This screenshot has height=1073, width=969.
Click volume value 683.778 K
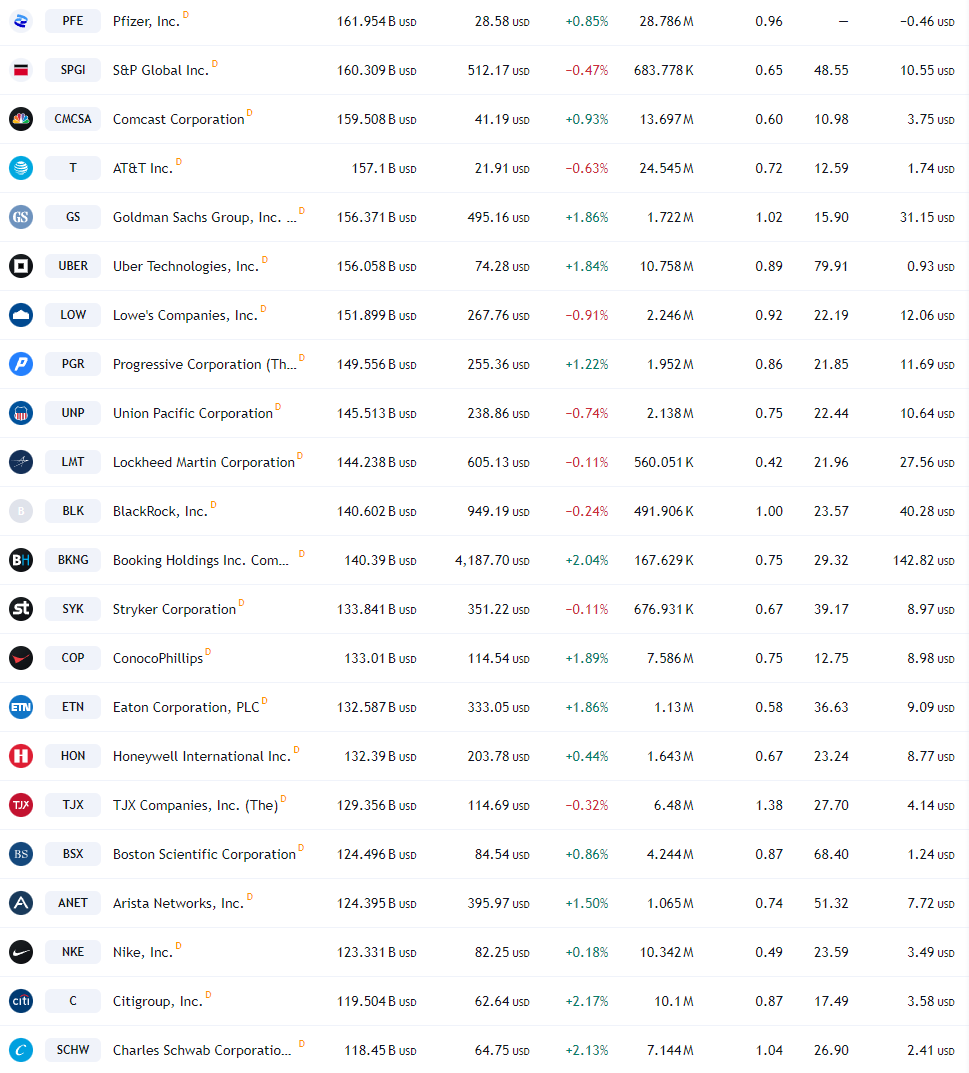664,70
